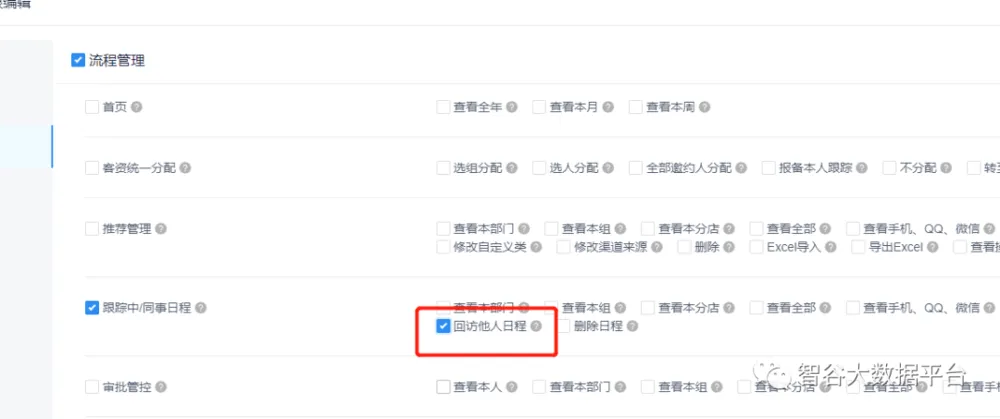
Task: Click help icon next to 跟踪中/同事日程
Action: click(x=201, y=308)
